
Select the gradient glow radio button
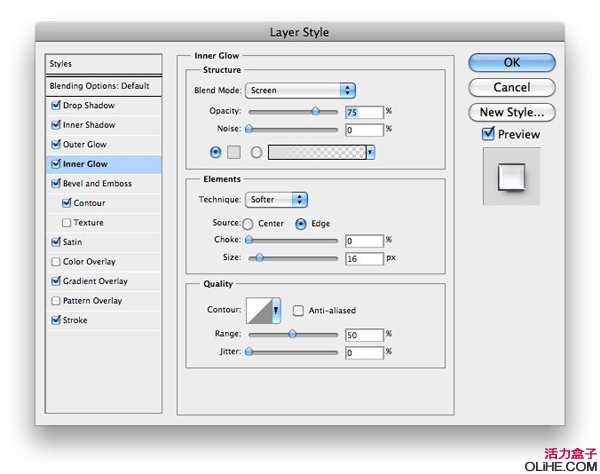click(x=256, y=152)
